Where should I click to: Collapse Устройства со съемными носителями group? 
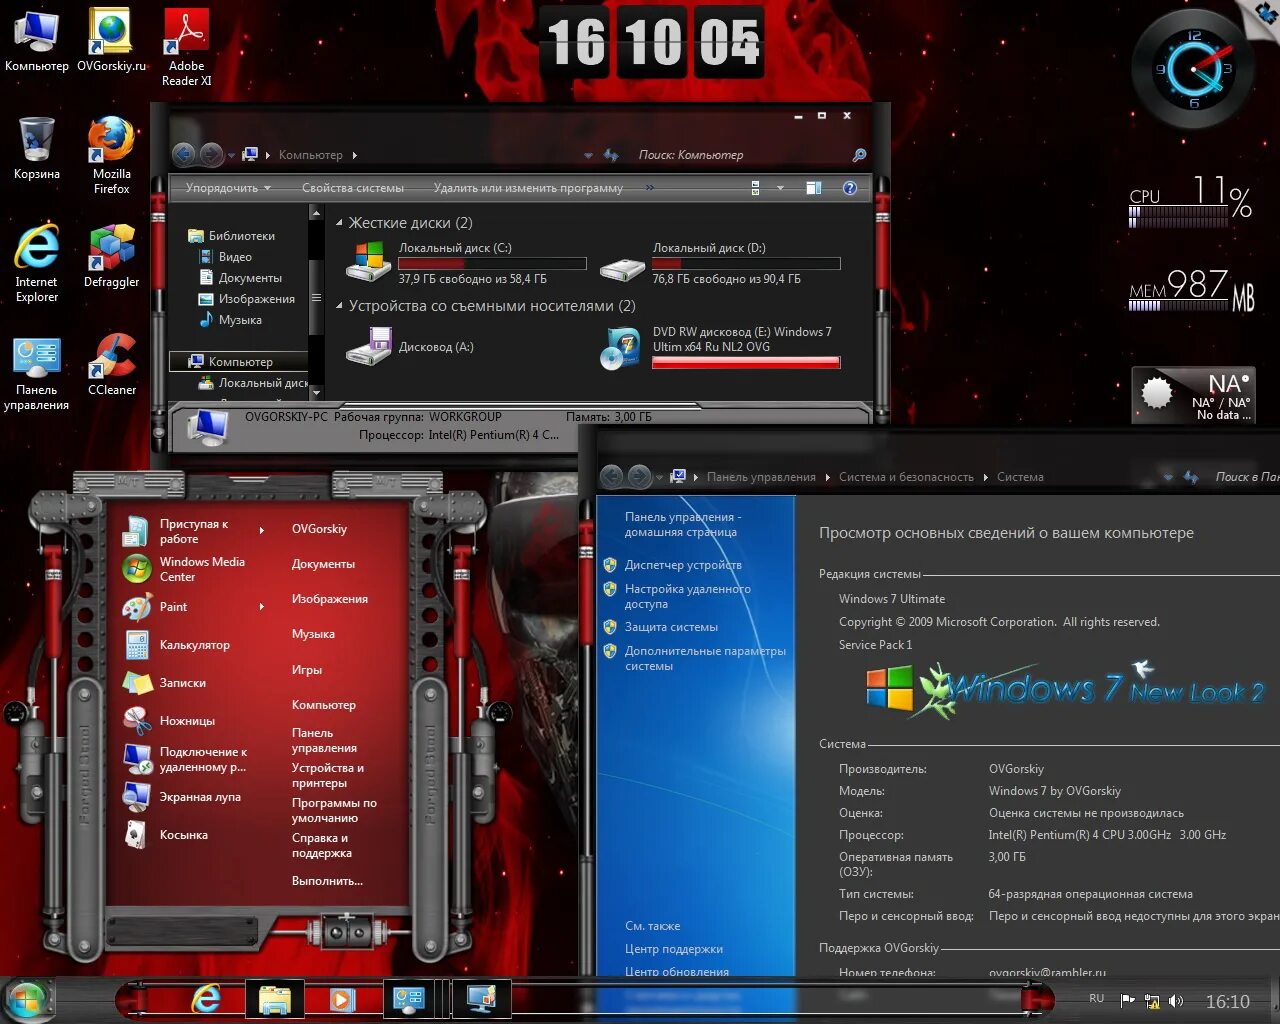(x=339, y=306)
